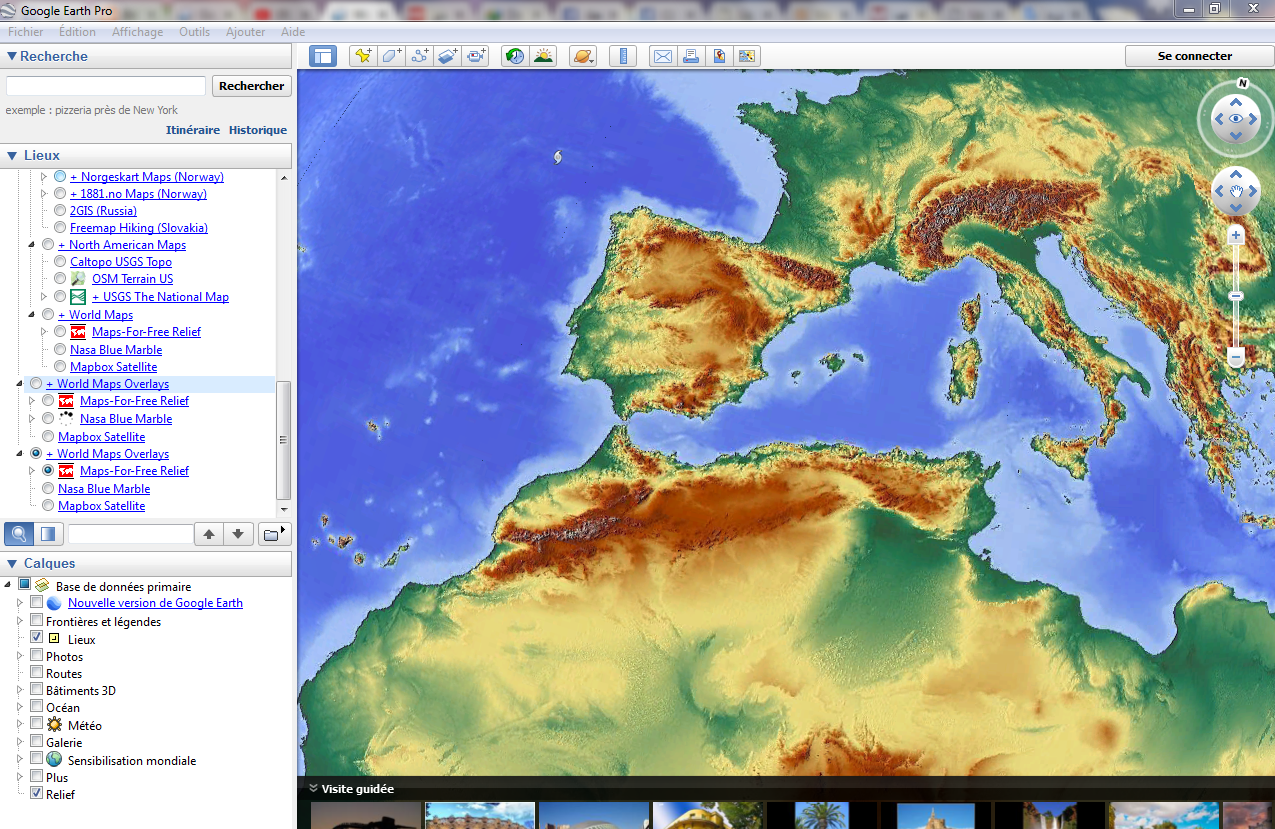1275x829 pixels.
Task: Open the Édition menu
Action: coord(77,32)
